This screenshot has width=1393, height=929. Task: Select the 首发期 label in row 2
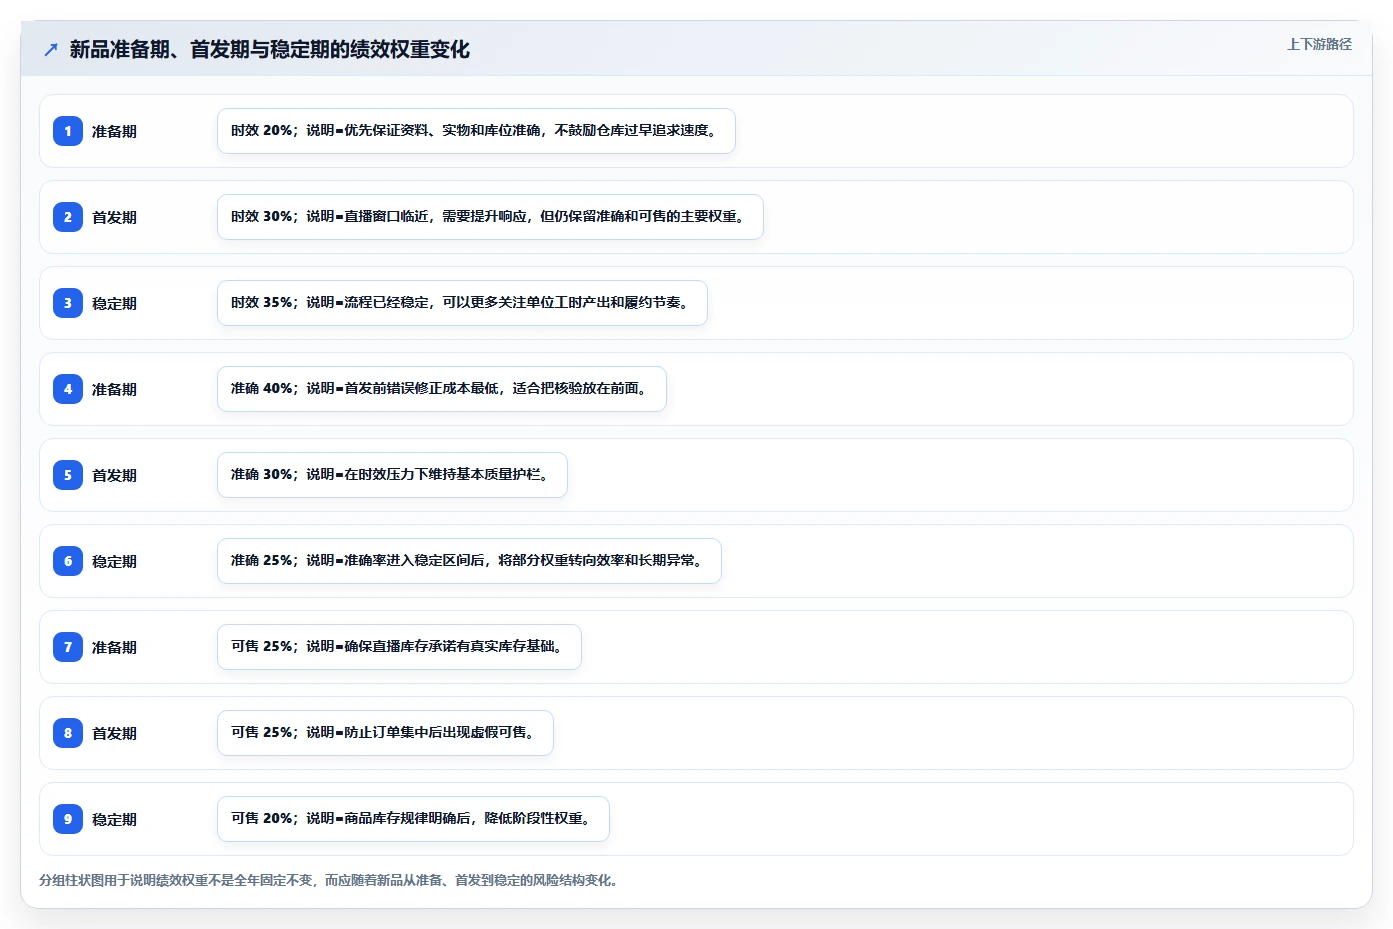click(x=114, y=217)
